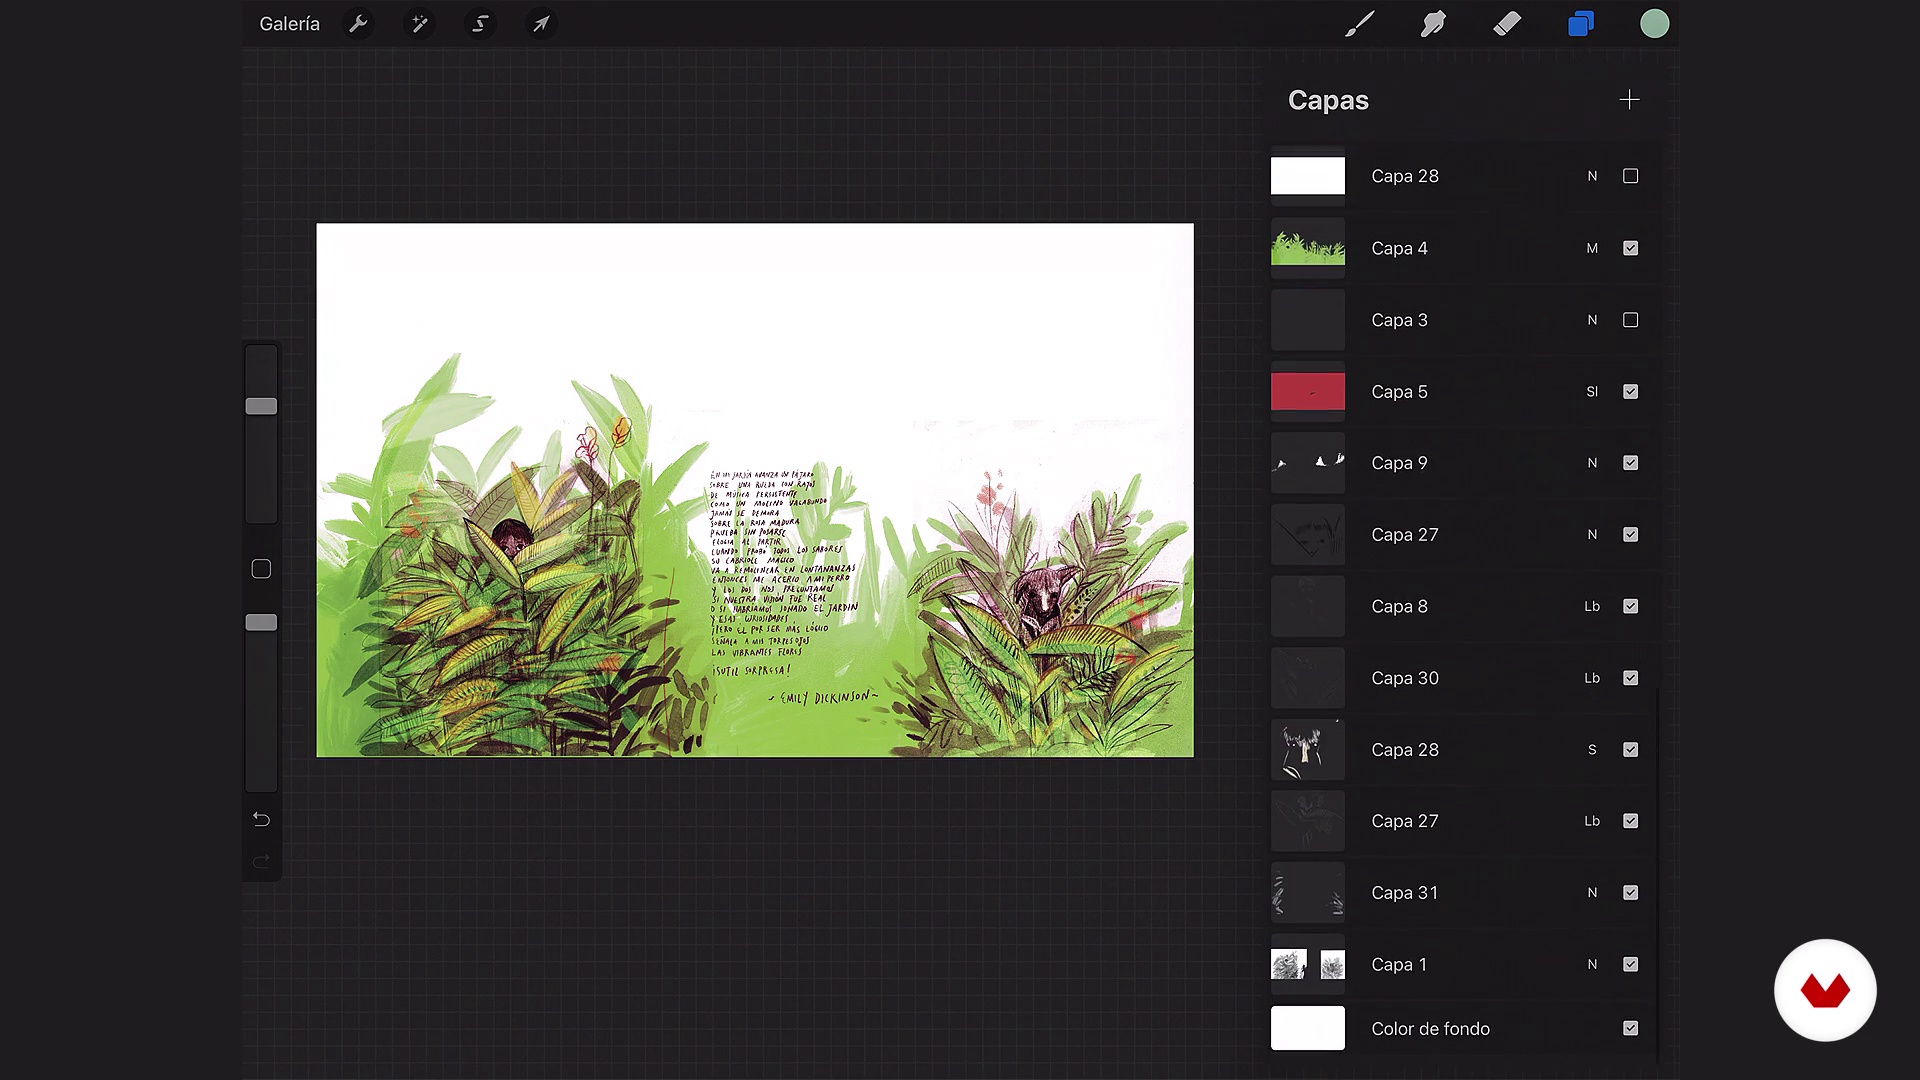Open blend mode Lb of Capa 8

[x=1592, y=606]
